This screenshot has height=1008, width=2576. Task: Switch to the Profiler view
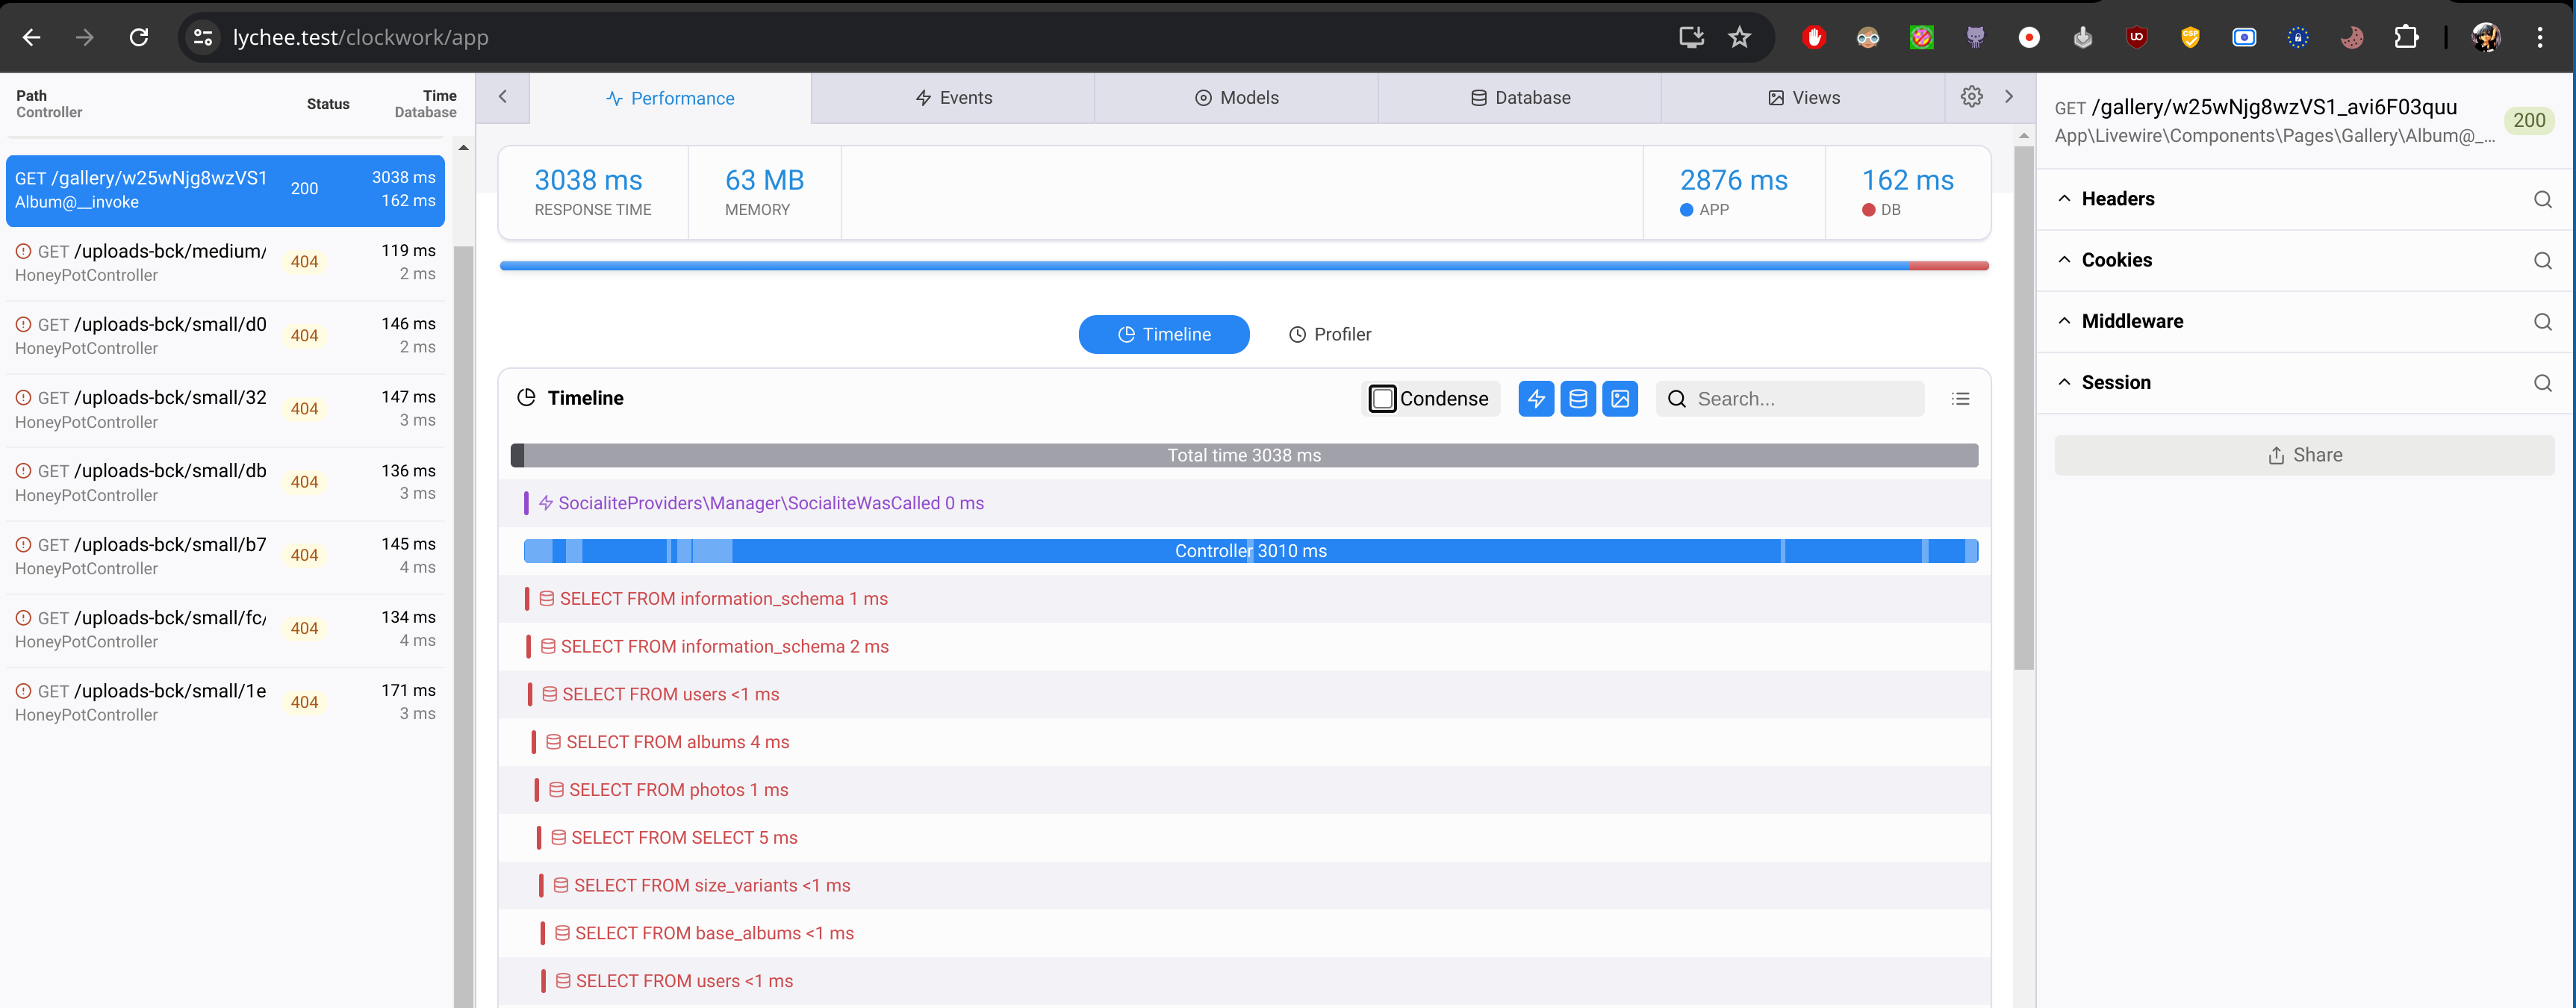(x=1330, y=334)
